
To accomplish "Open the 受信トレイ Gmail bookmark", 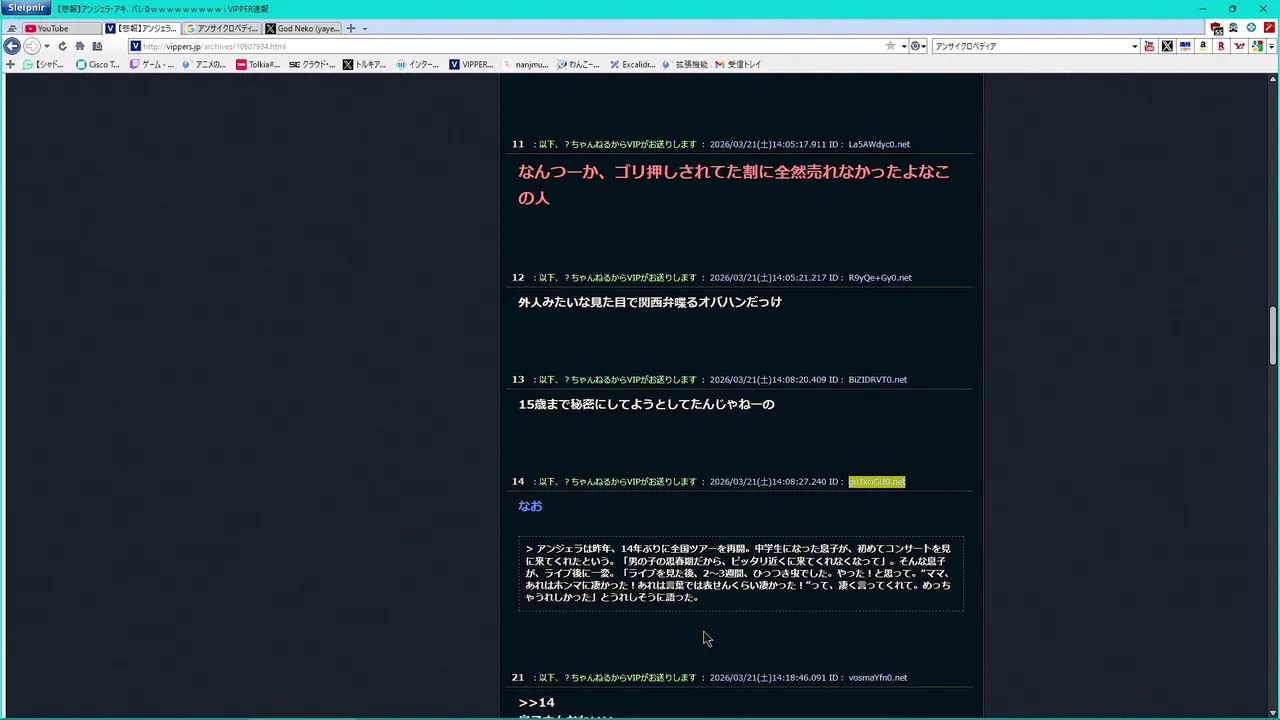I will coord(738,64).
